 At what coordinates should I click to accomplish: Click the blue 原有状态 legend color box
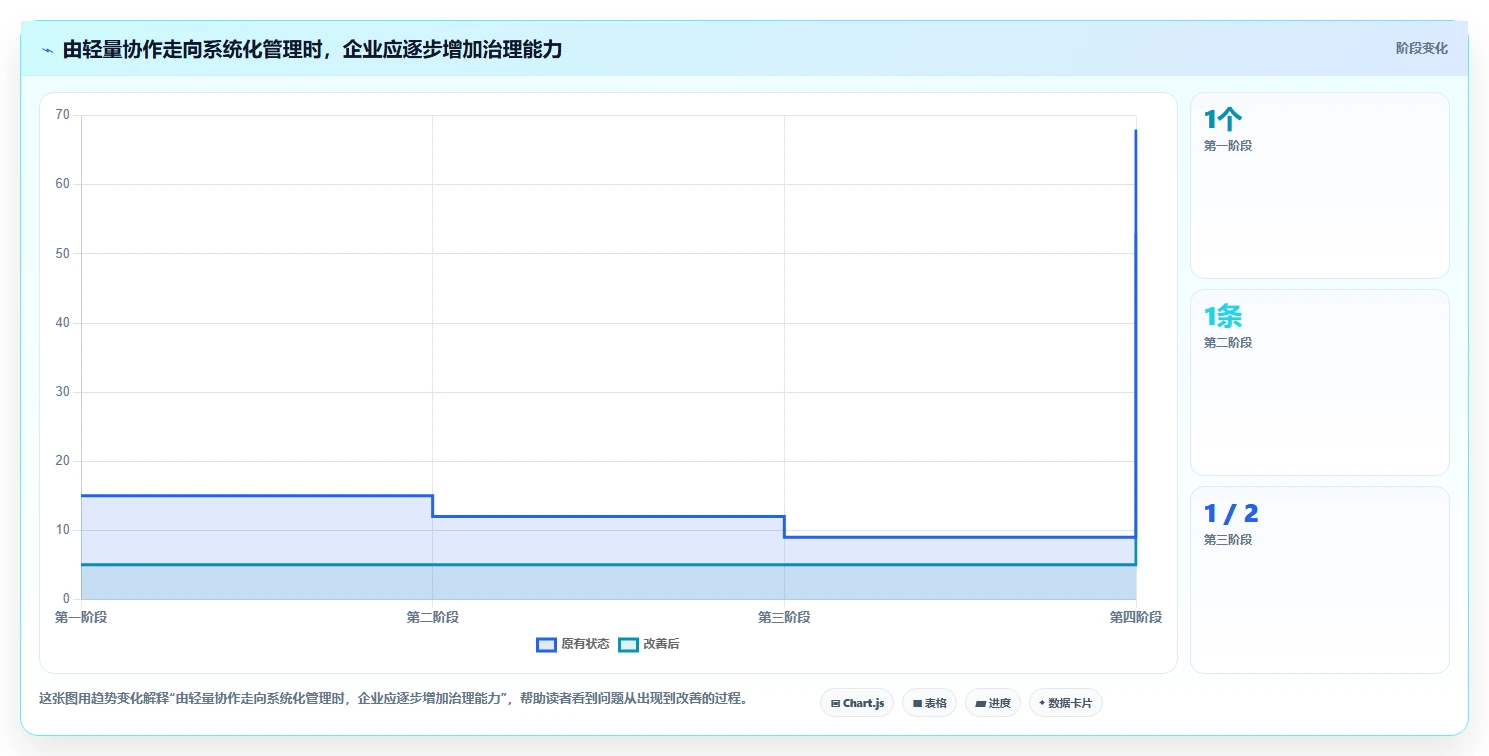546,644
